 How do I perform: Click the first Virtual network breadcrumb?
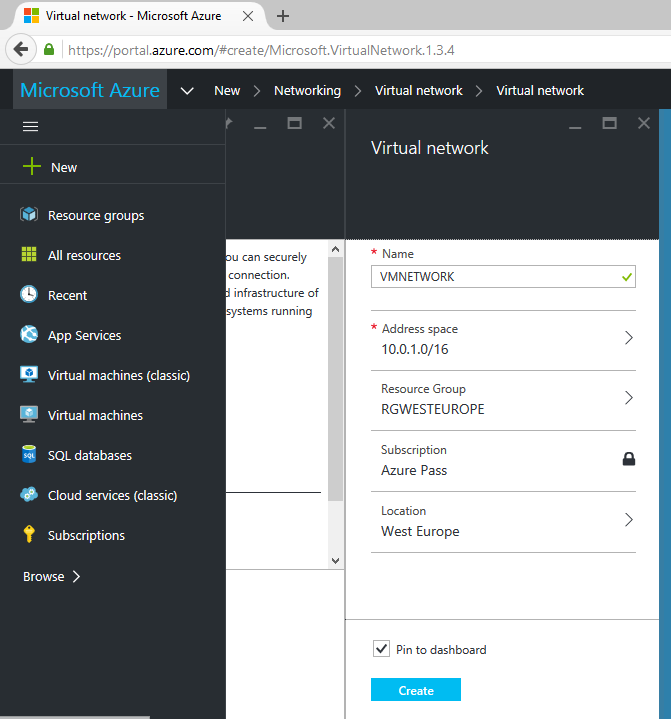pyautogui.click(x=419, y=90)
